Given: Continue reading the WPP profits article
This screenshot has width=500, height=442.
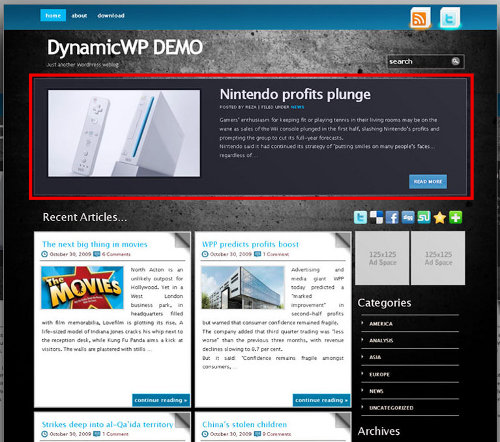Looking at the screenshot, I should point(322,400).
